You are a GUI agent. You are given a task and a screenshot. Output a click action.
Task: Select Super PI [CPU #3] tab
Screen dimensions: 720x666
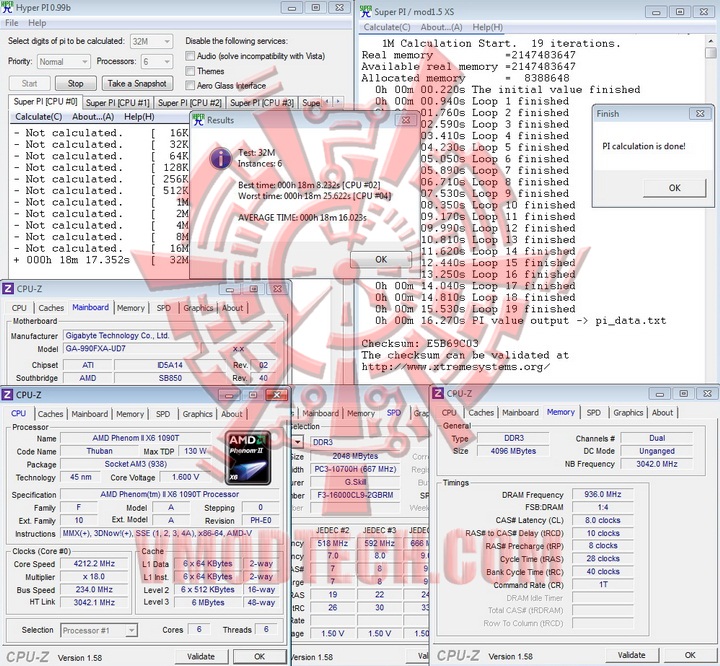pos(262,103)
